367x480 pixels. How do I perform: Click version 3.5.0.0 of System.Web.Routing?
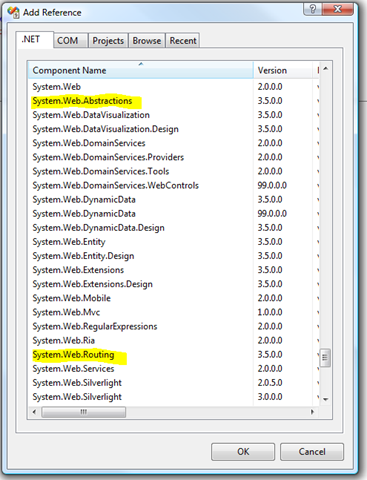(x=270, y=355)
